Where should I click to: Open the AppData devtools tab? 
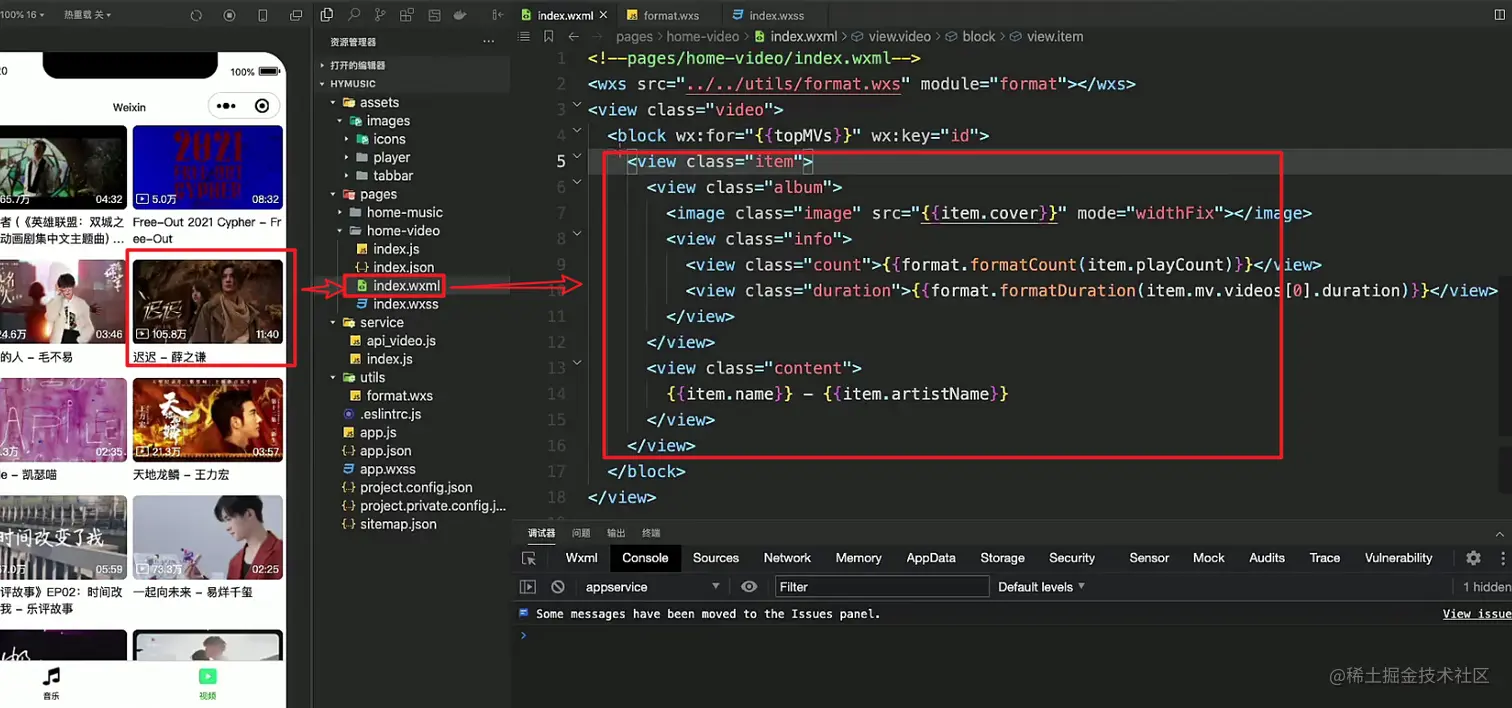pyautogui.click(x=931, y=558)
